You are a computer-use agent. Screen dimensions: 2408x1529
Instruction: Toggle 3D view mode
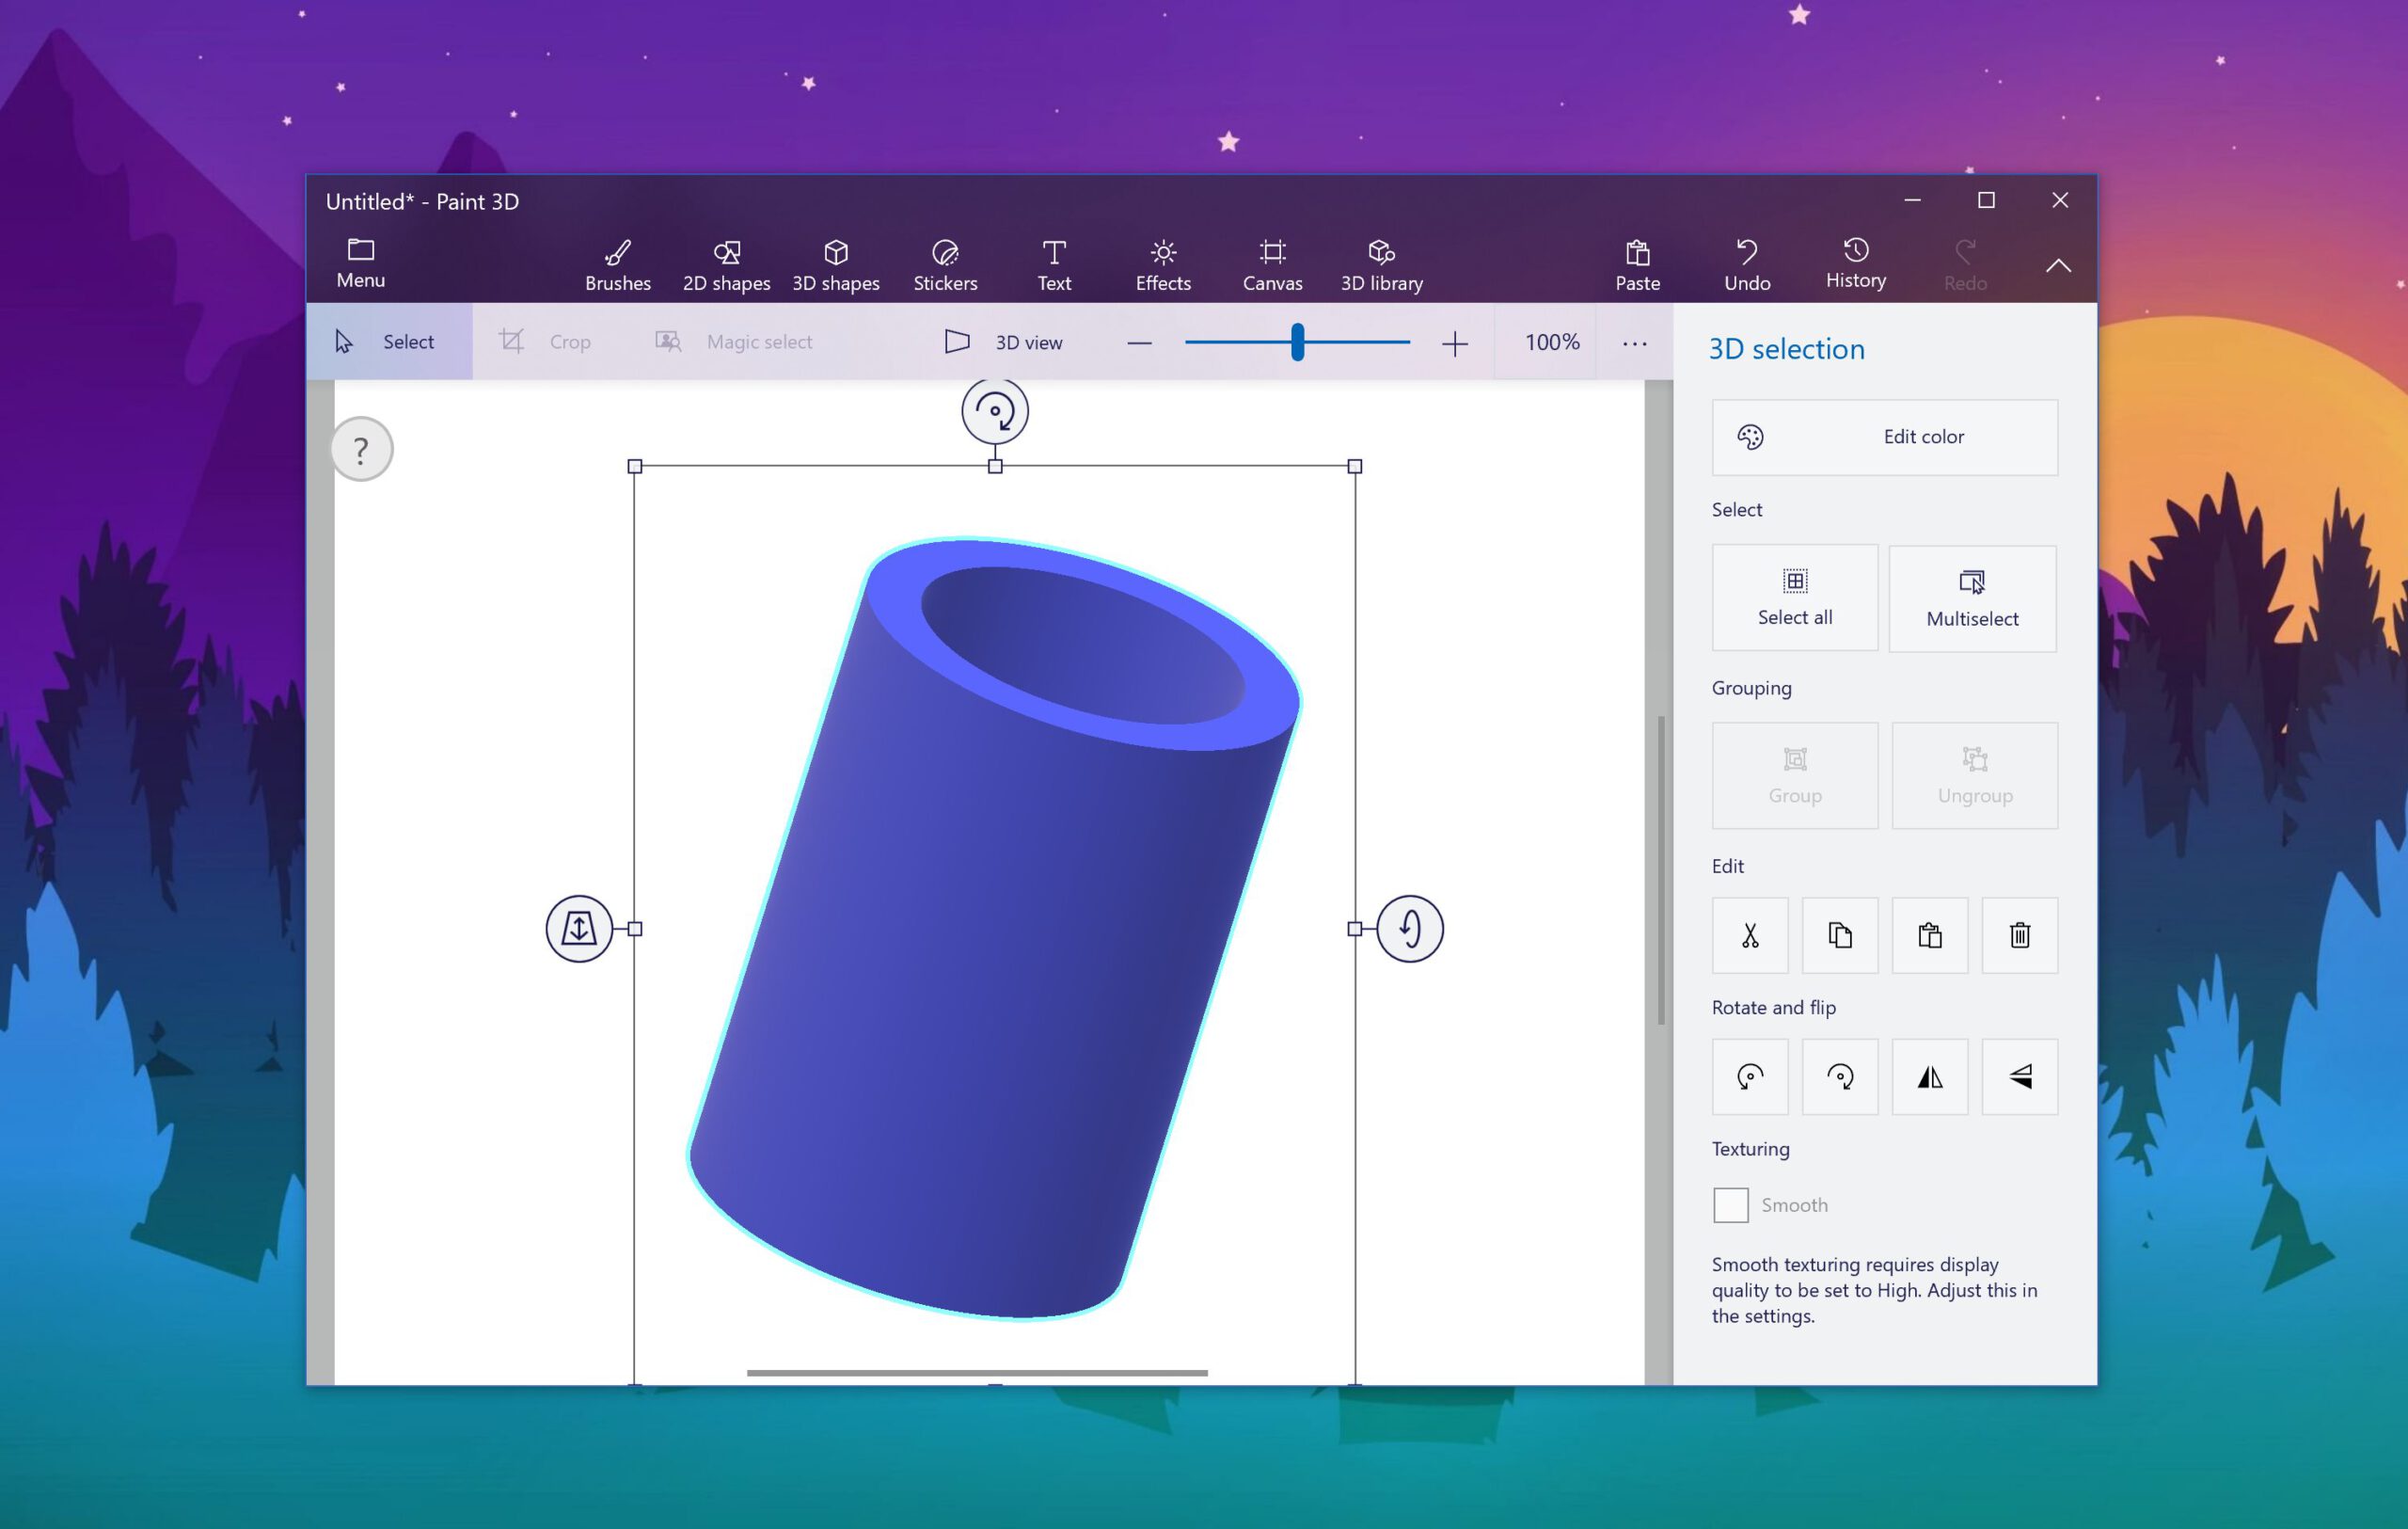pyautogui.click(x=1004, y=342)
